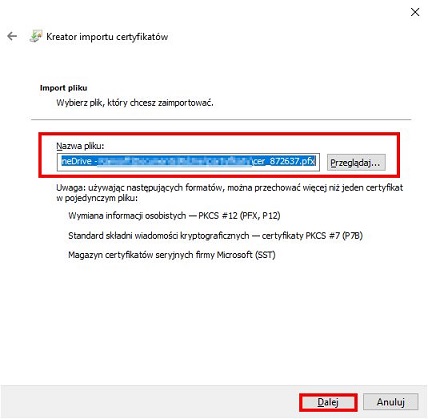Click the Nazwa pliku label
Screen dimensions: 428x419
[80, 146]
